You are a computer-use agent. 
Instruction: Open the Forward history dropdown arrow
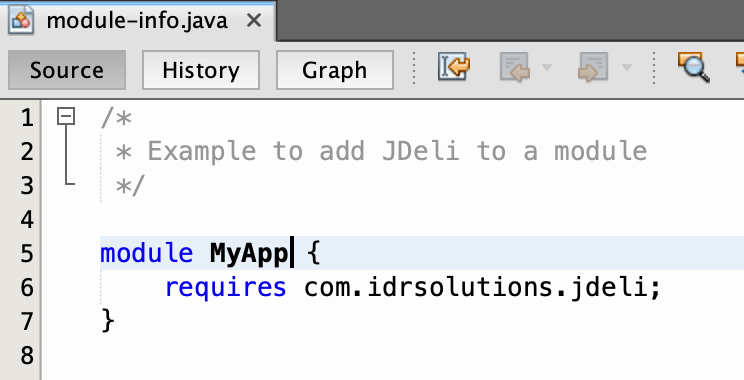point(626,67)
